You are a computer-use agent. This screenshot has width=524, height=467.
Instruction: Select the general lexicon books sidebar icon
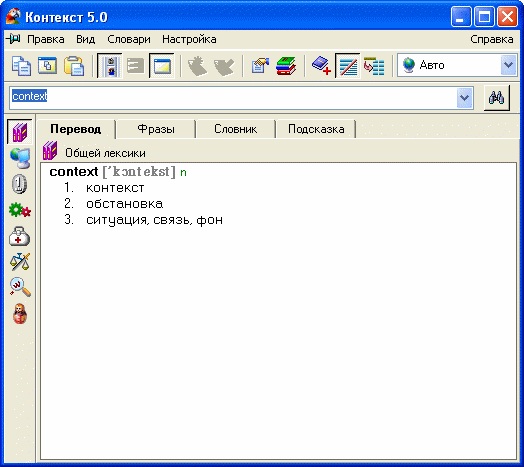[x=20, y=132]
